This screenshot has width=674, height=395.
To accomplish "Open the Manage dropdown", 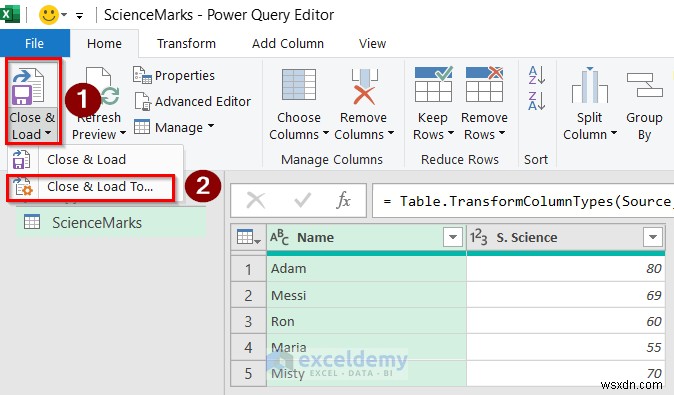I will pos(174,127).
